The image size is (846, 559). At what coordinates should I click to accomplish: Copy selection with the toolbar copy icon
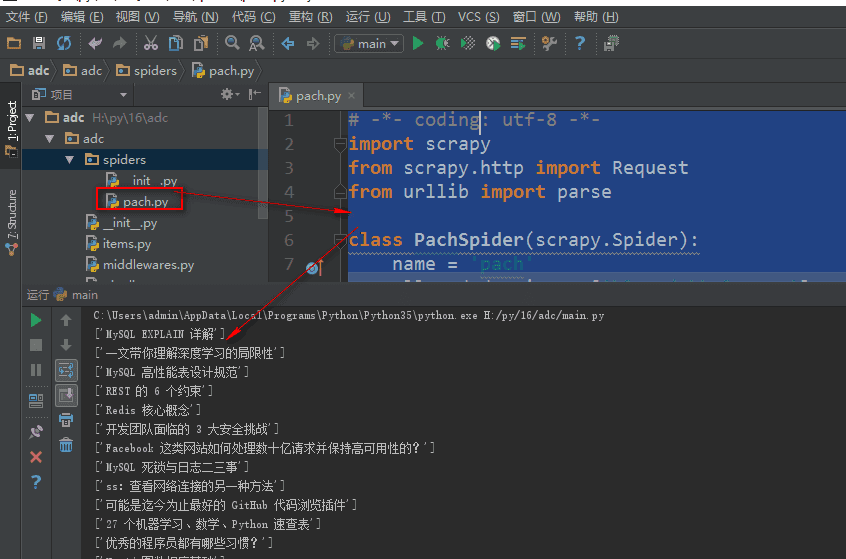175,43
